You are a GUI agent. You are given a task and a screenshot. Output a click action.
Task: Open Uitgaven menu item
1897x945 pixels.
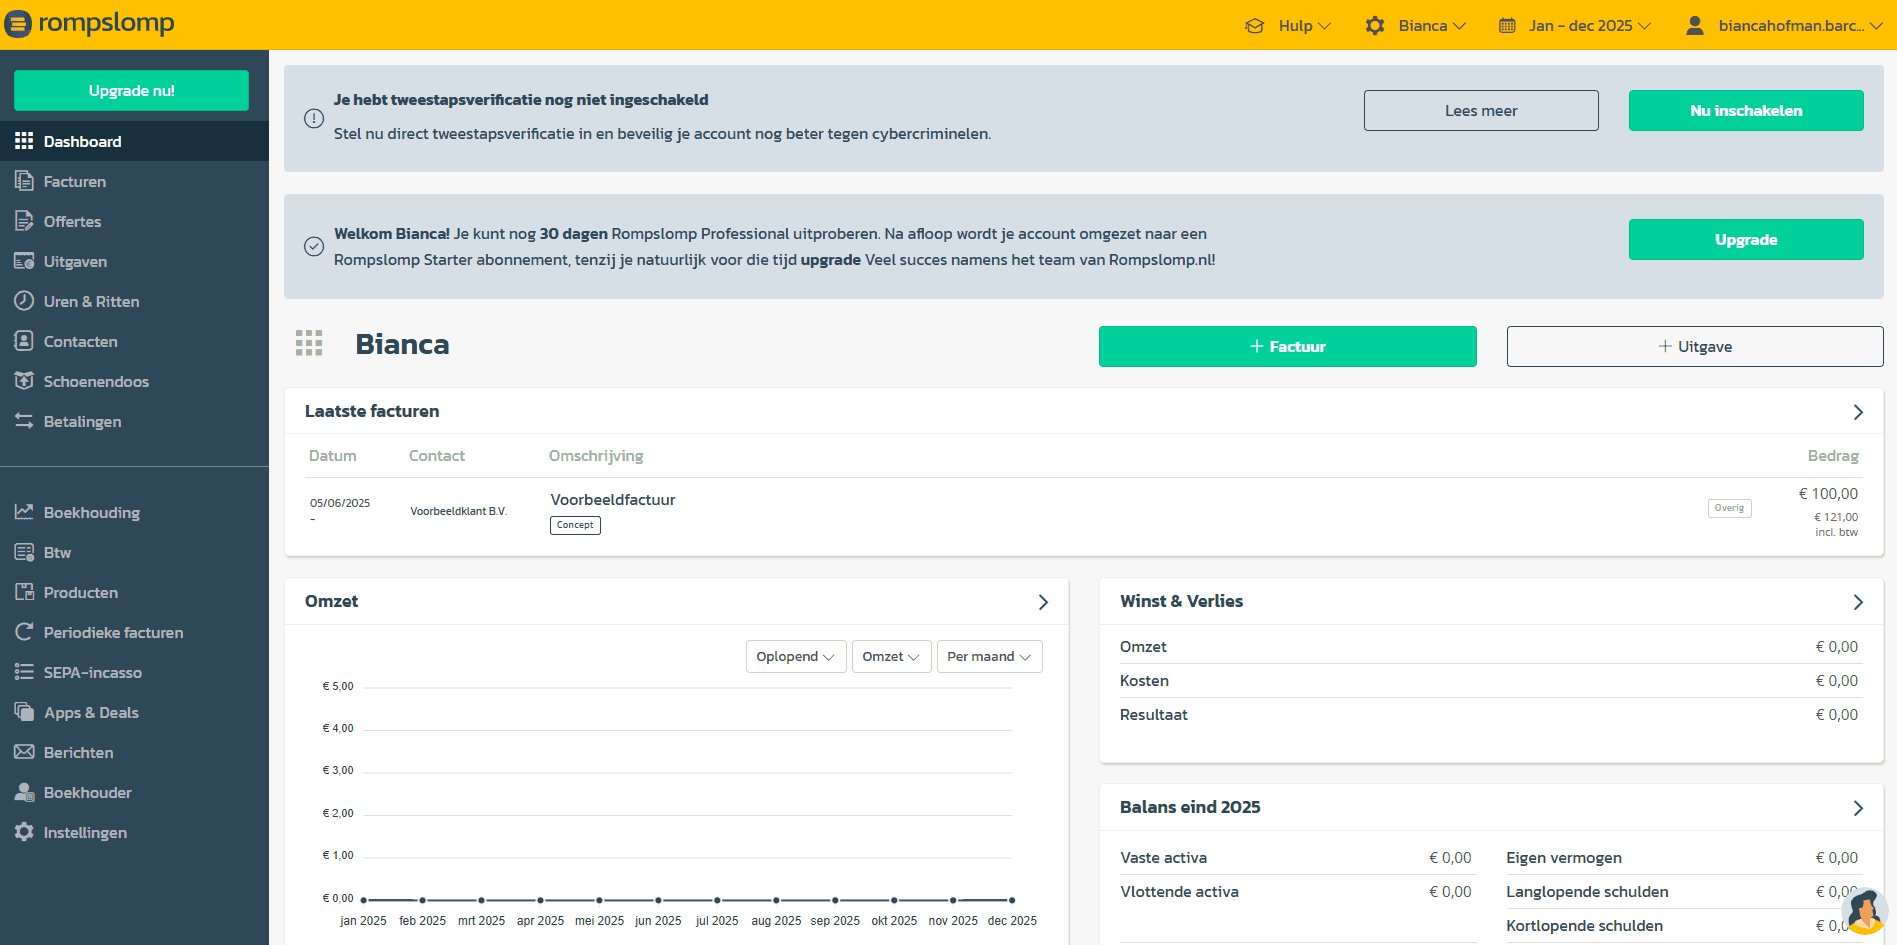pos(134,261)
